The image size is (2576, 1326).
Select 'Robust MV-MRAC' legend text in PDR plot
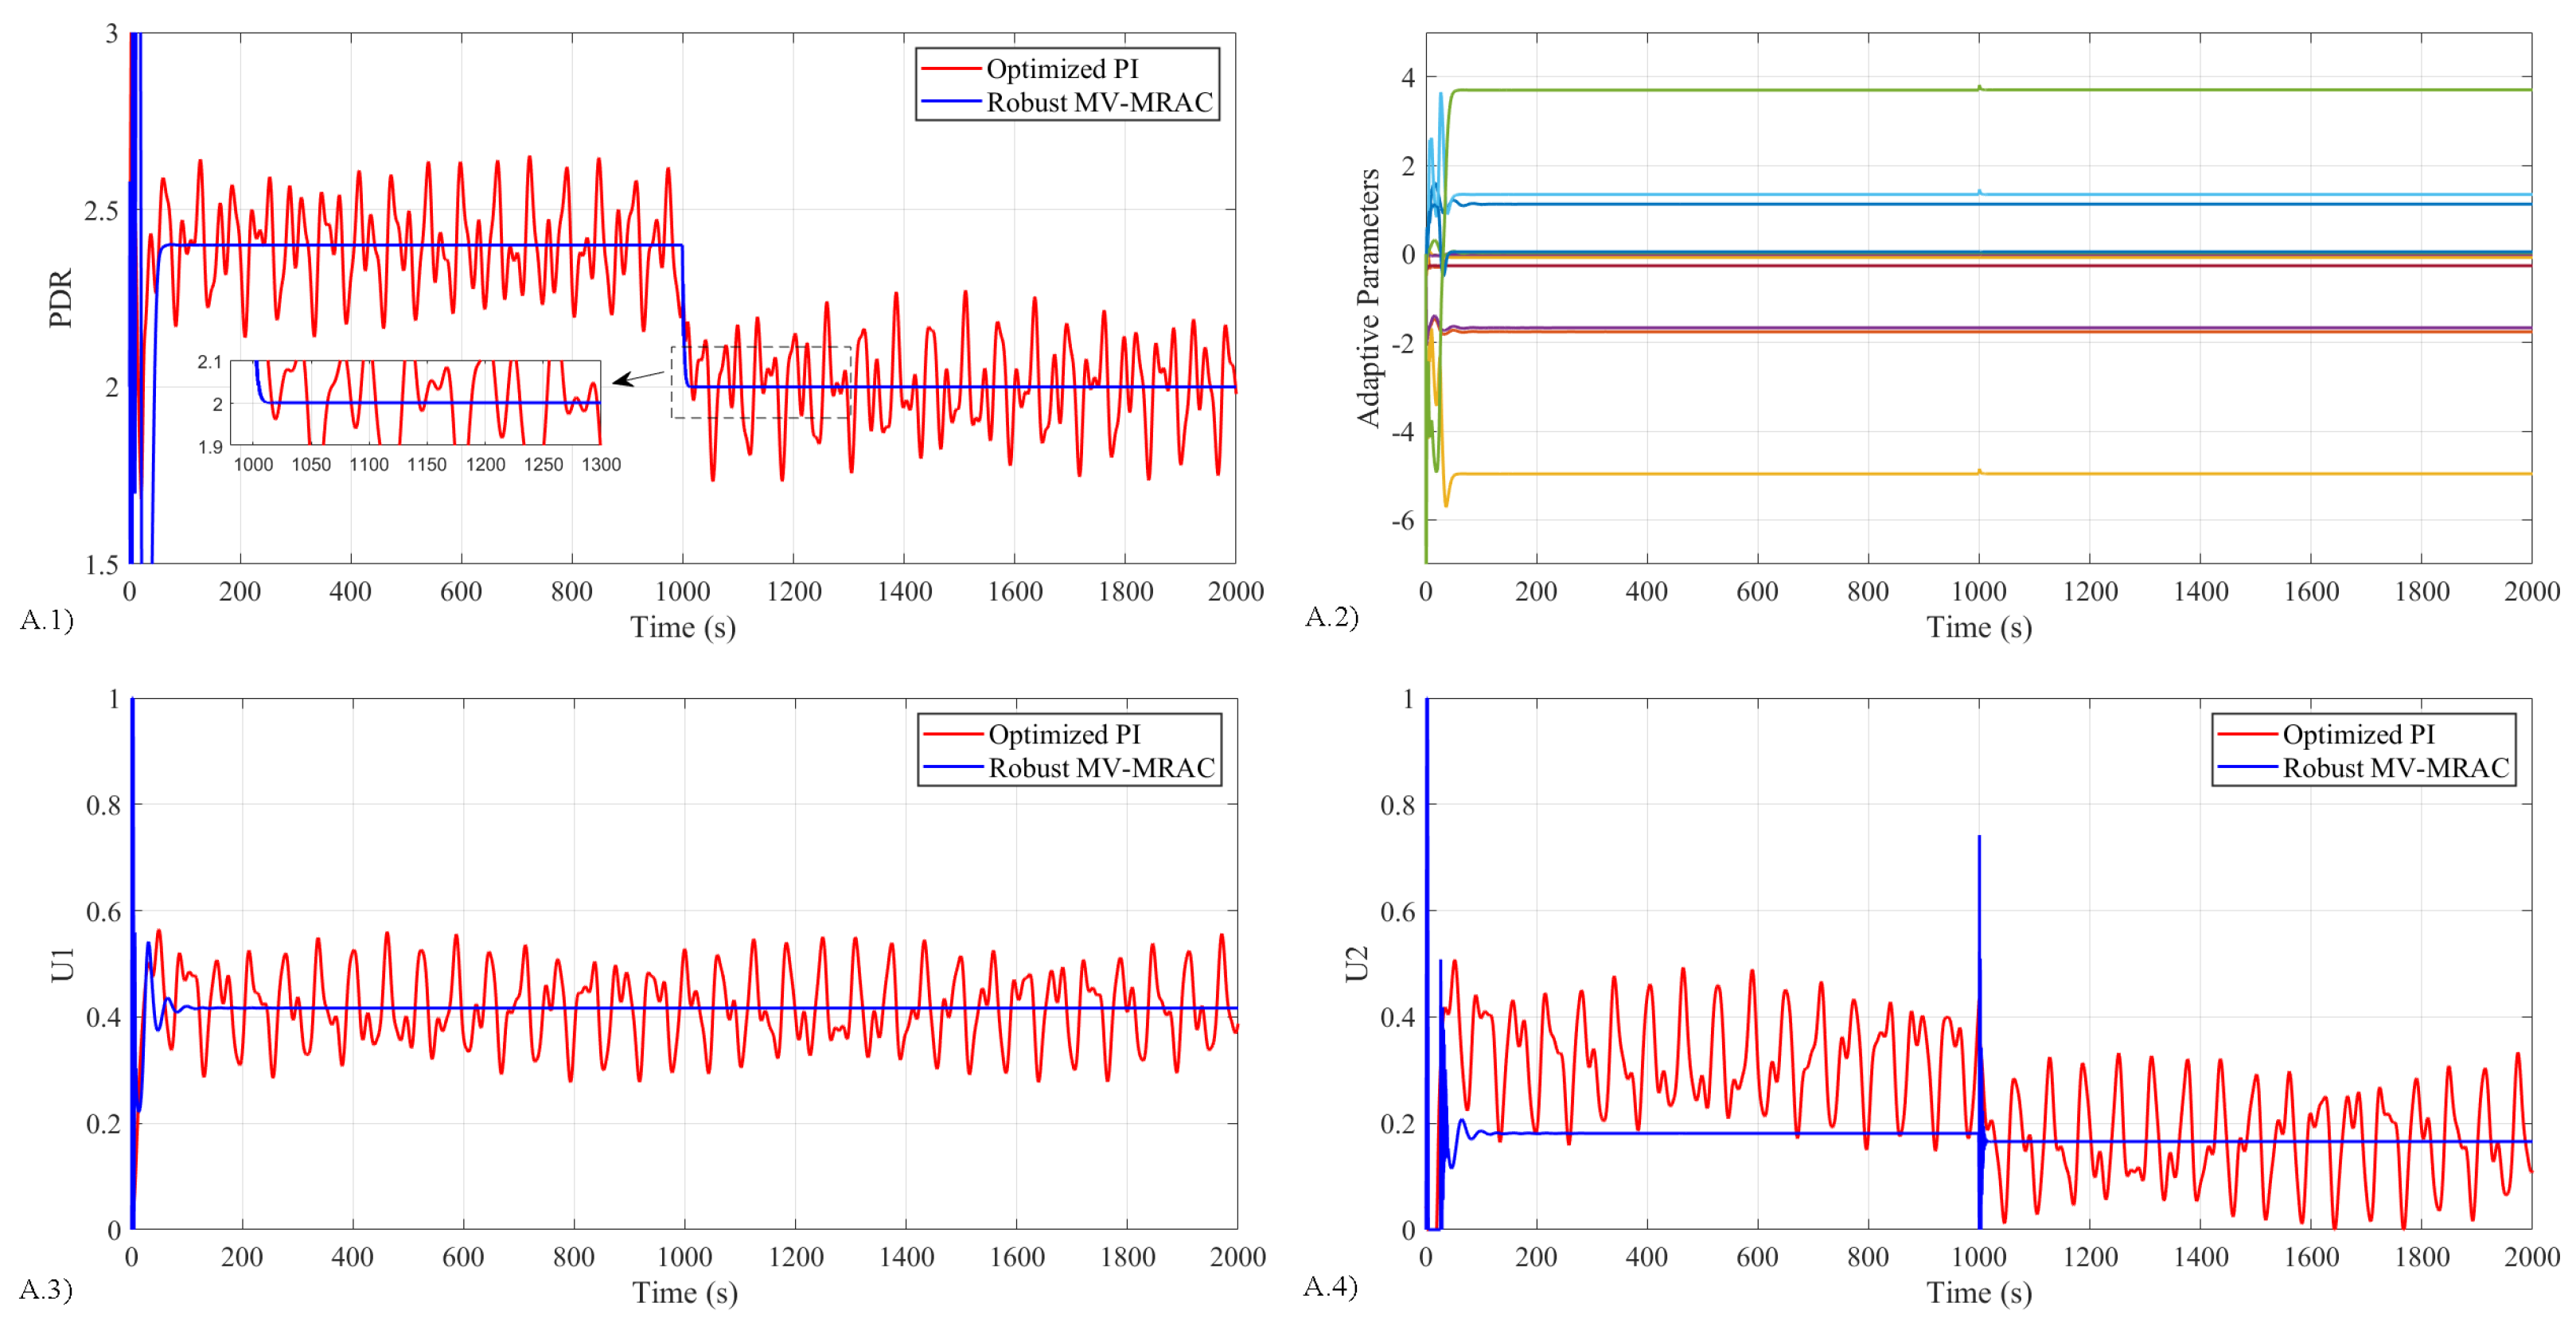(1099, 103)
